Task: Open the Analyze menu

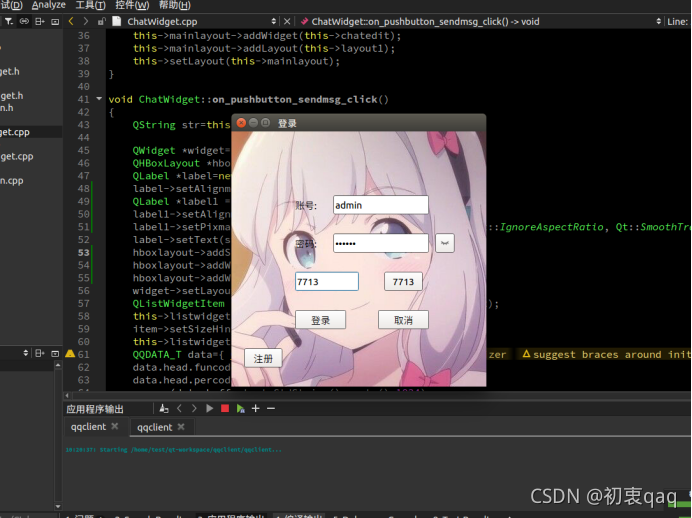Action: click(49, 5)
